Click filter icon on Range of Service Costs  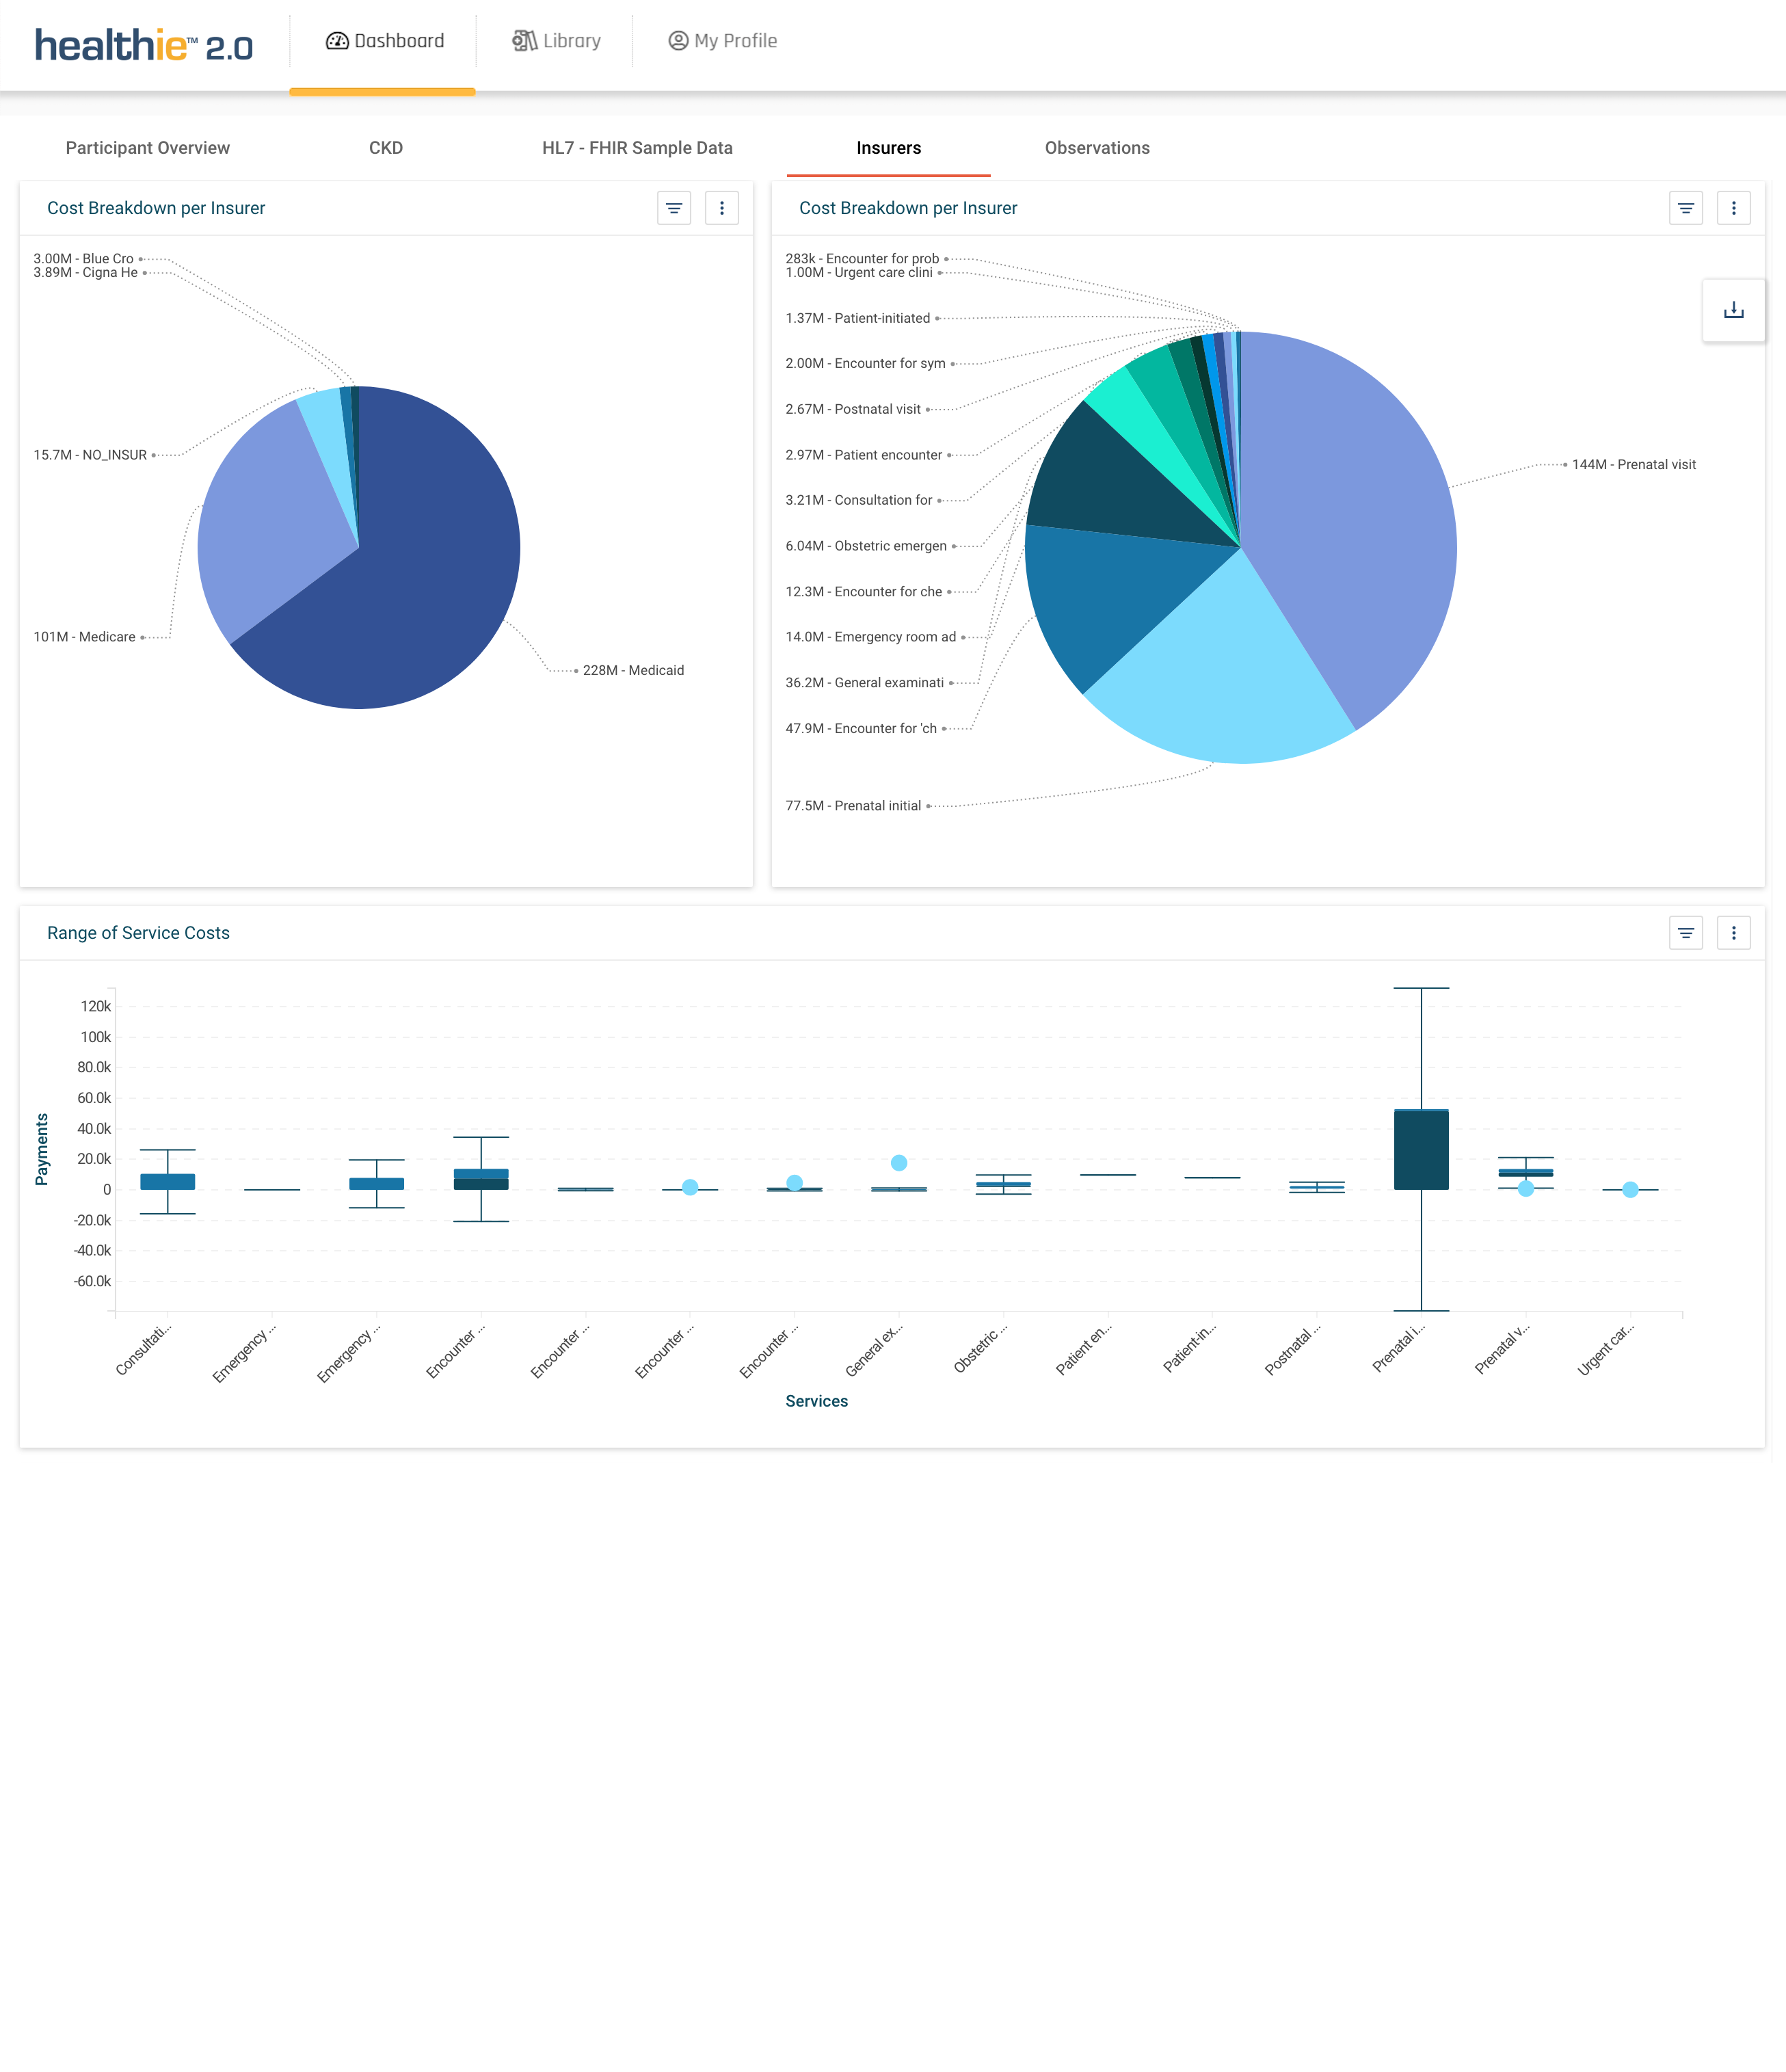(x=1686, y=933)
